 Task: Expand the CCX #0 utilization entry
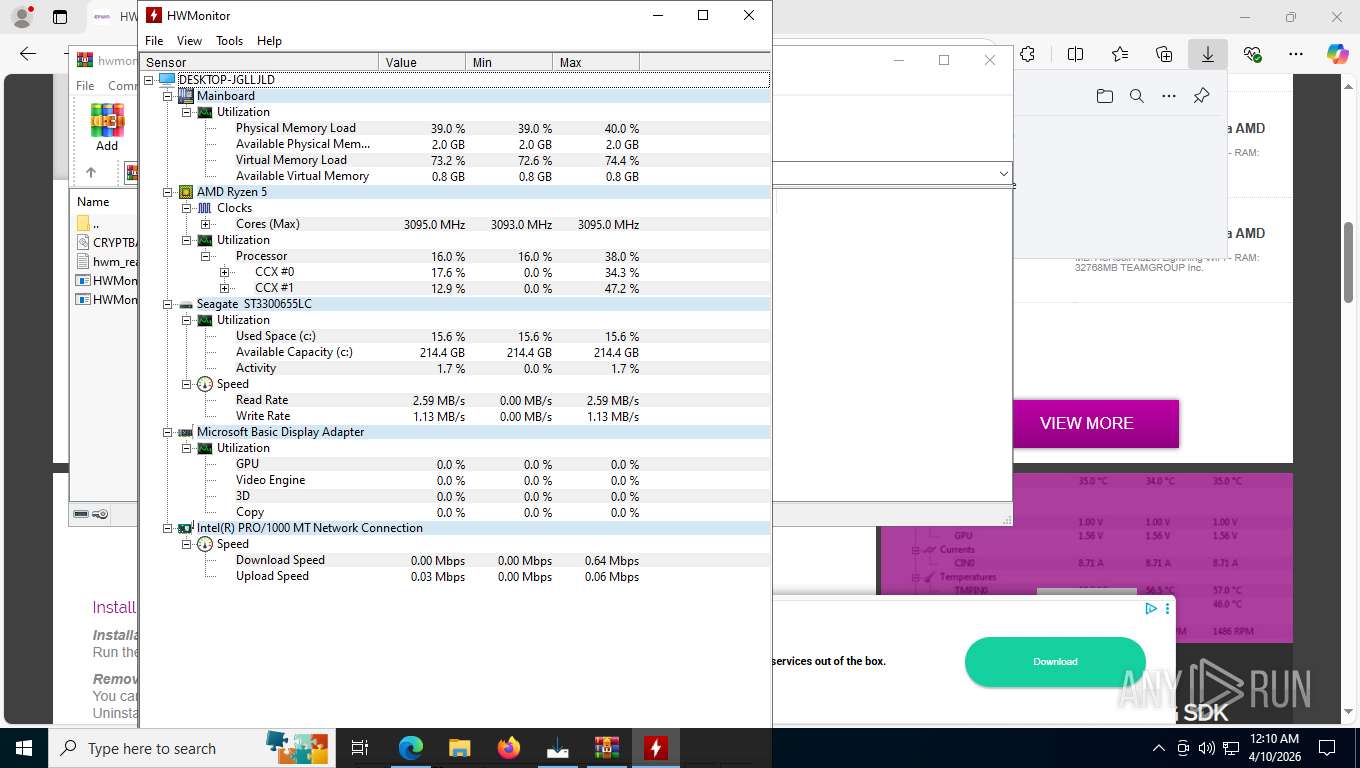click(225, 272)
